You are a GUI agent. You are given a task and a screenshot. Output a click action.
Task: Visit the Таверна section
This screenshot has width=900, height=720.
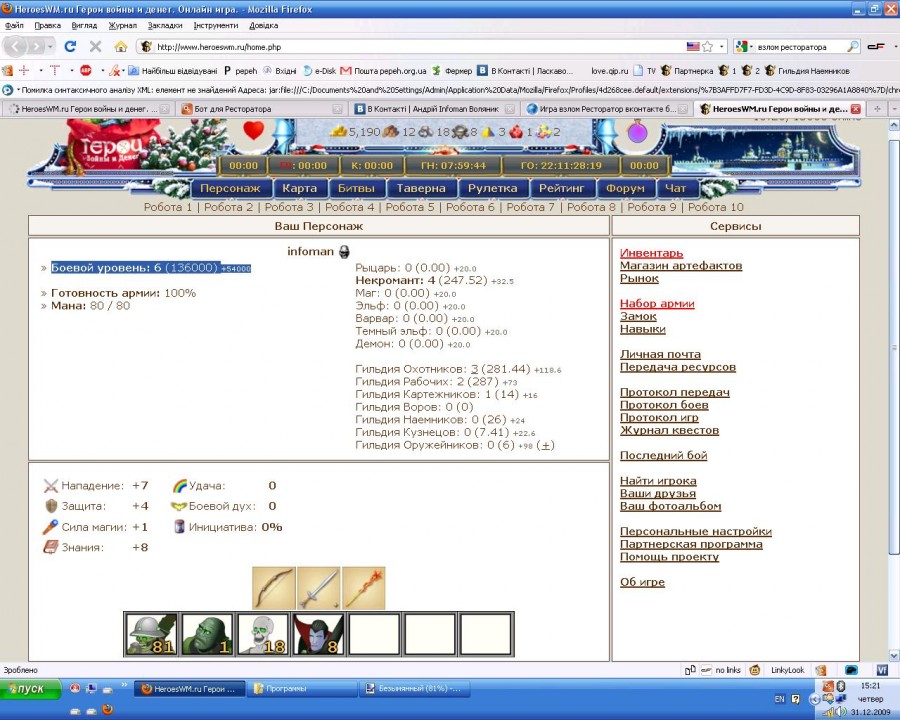421,188
